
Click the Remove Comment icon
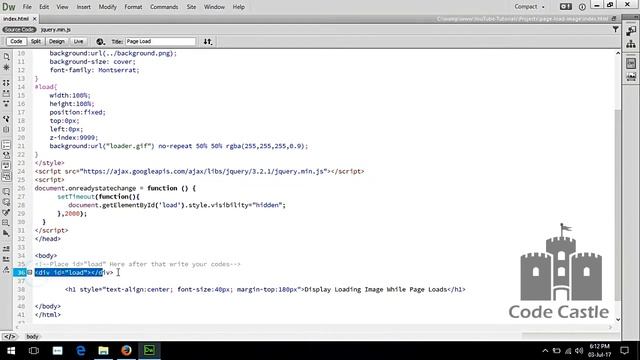click(6, 202)
